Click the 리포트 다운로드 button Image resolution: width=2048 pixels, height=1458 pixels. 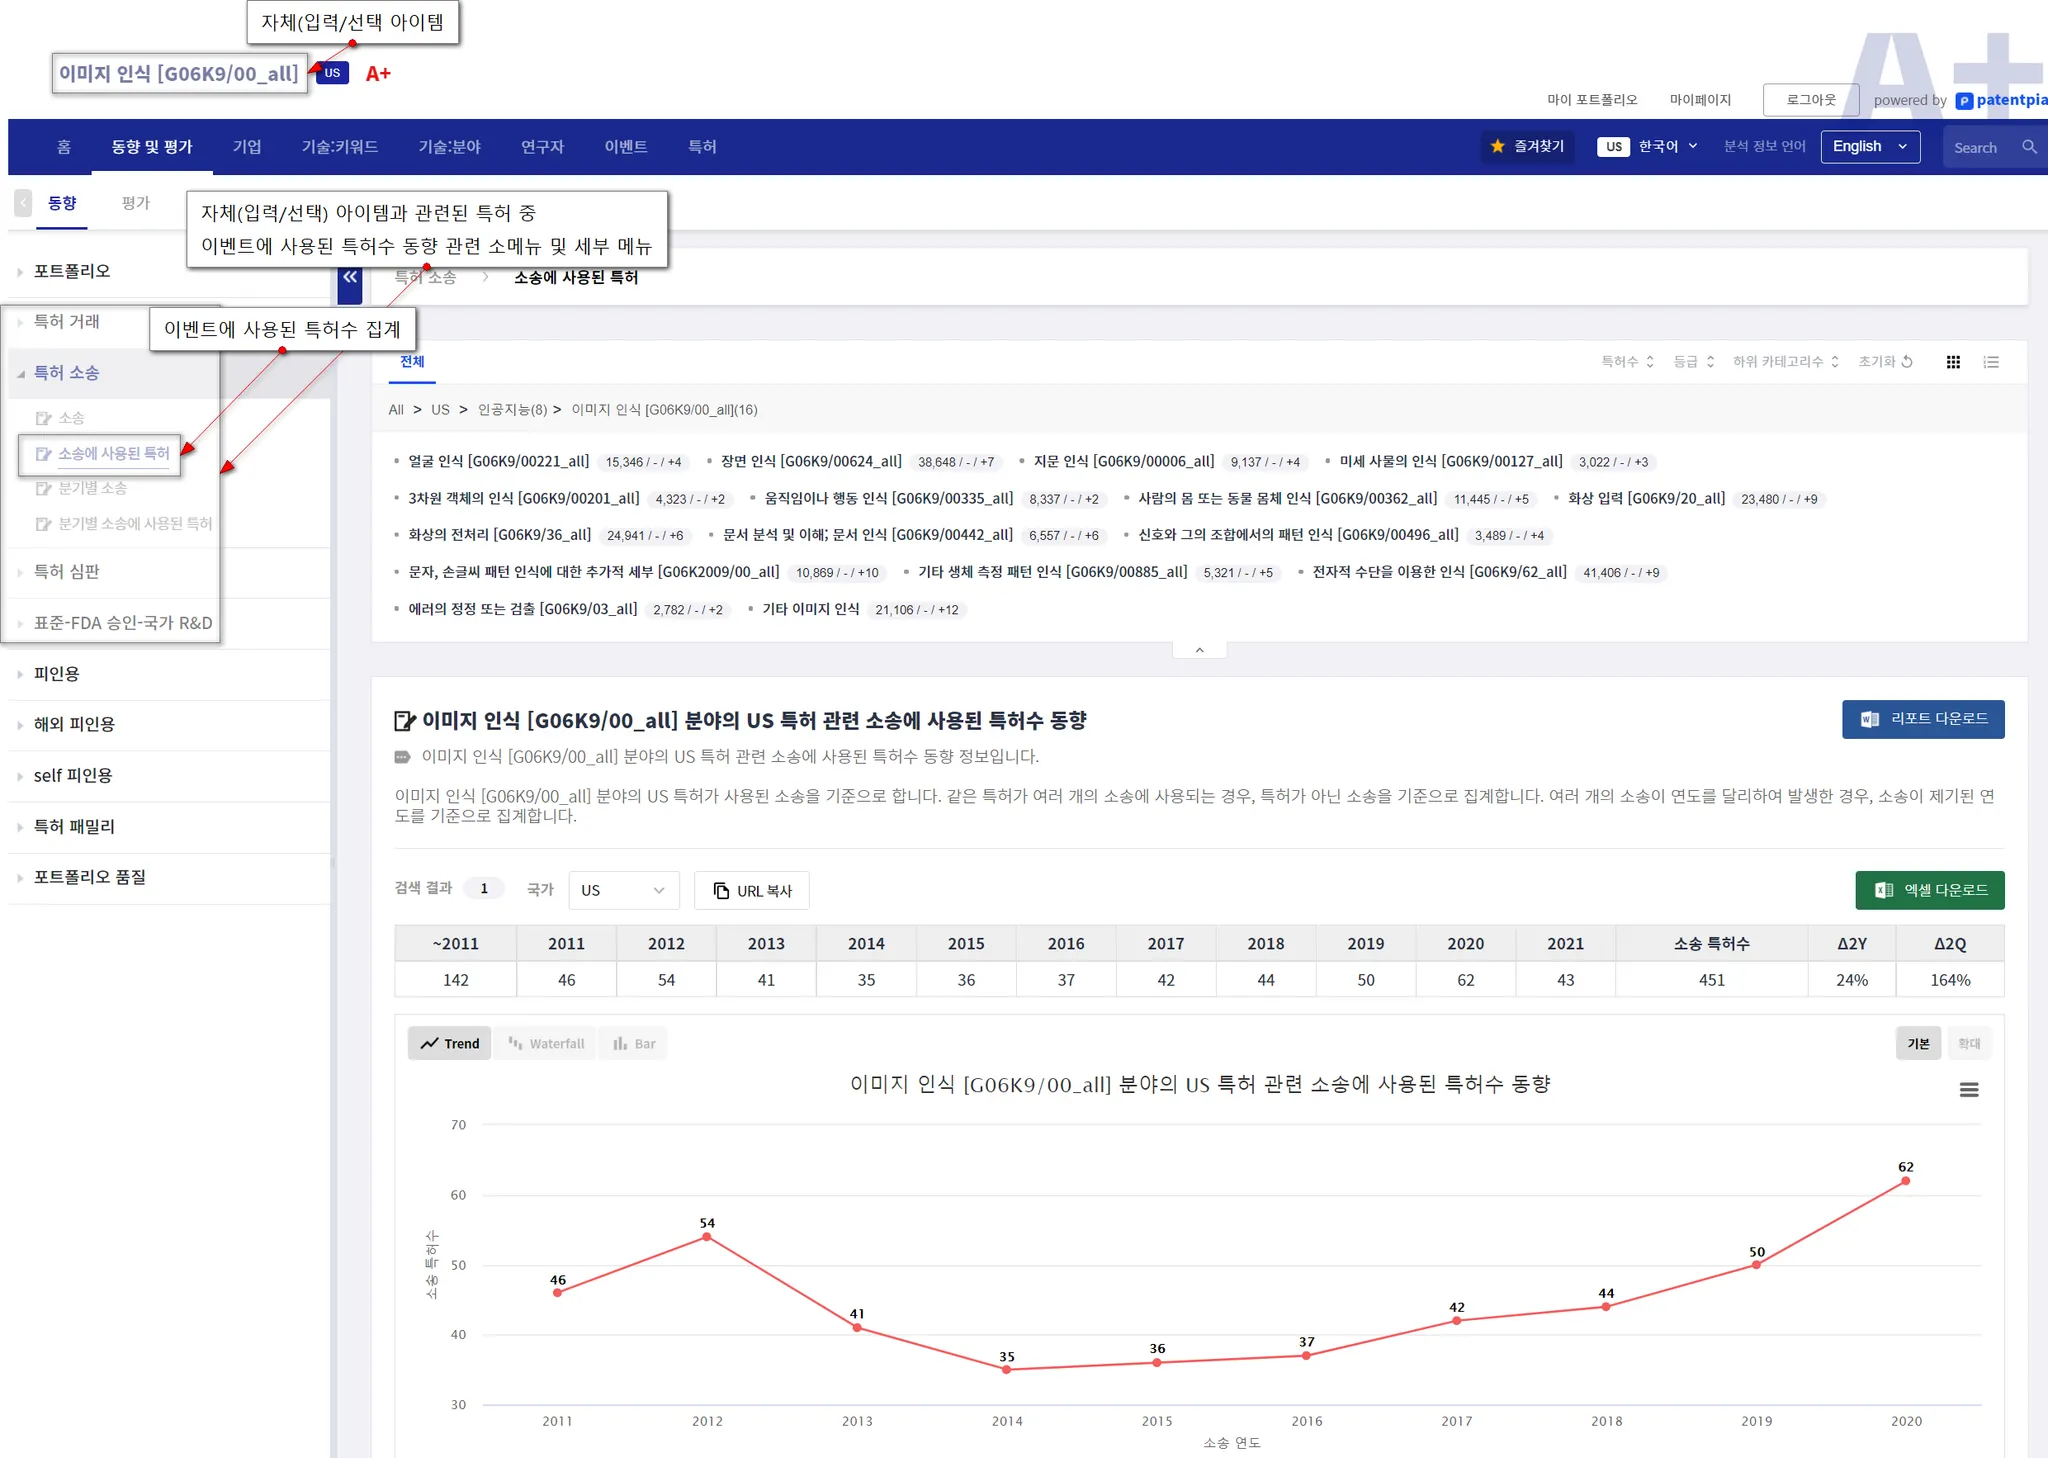(1922, 719)
